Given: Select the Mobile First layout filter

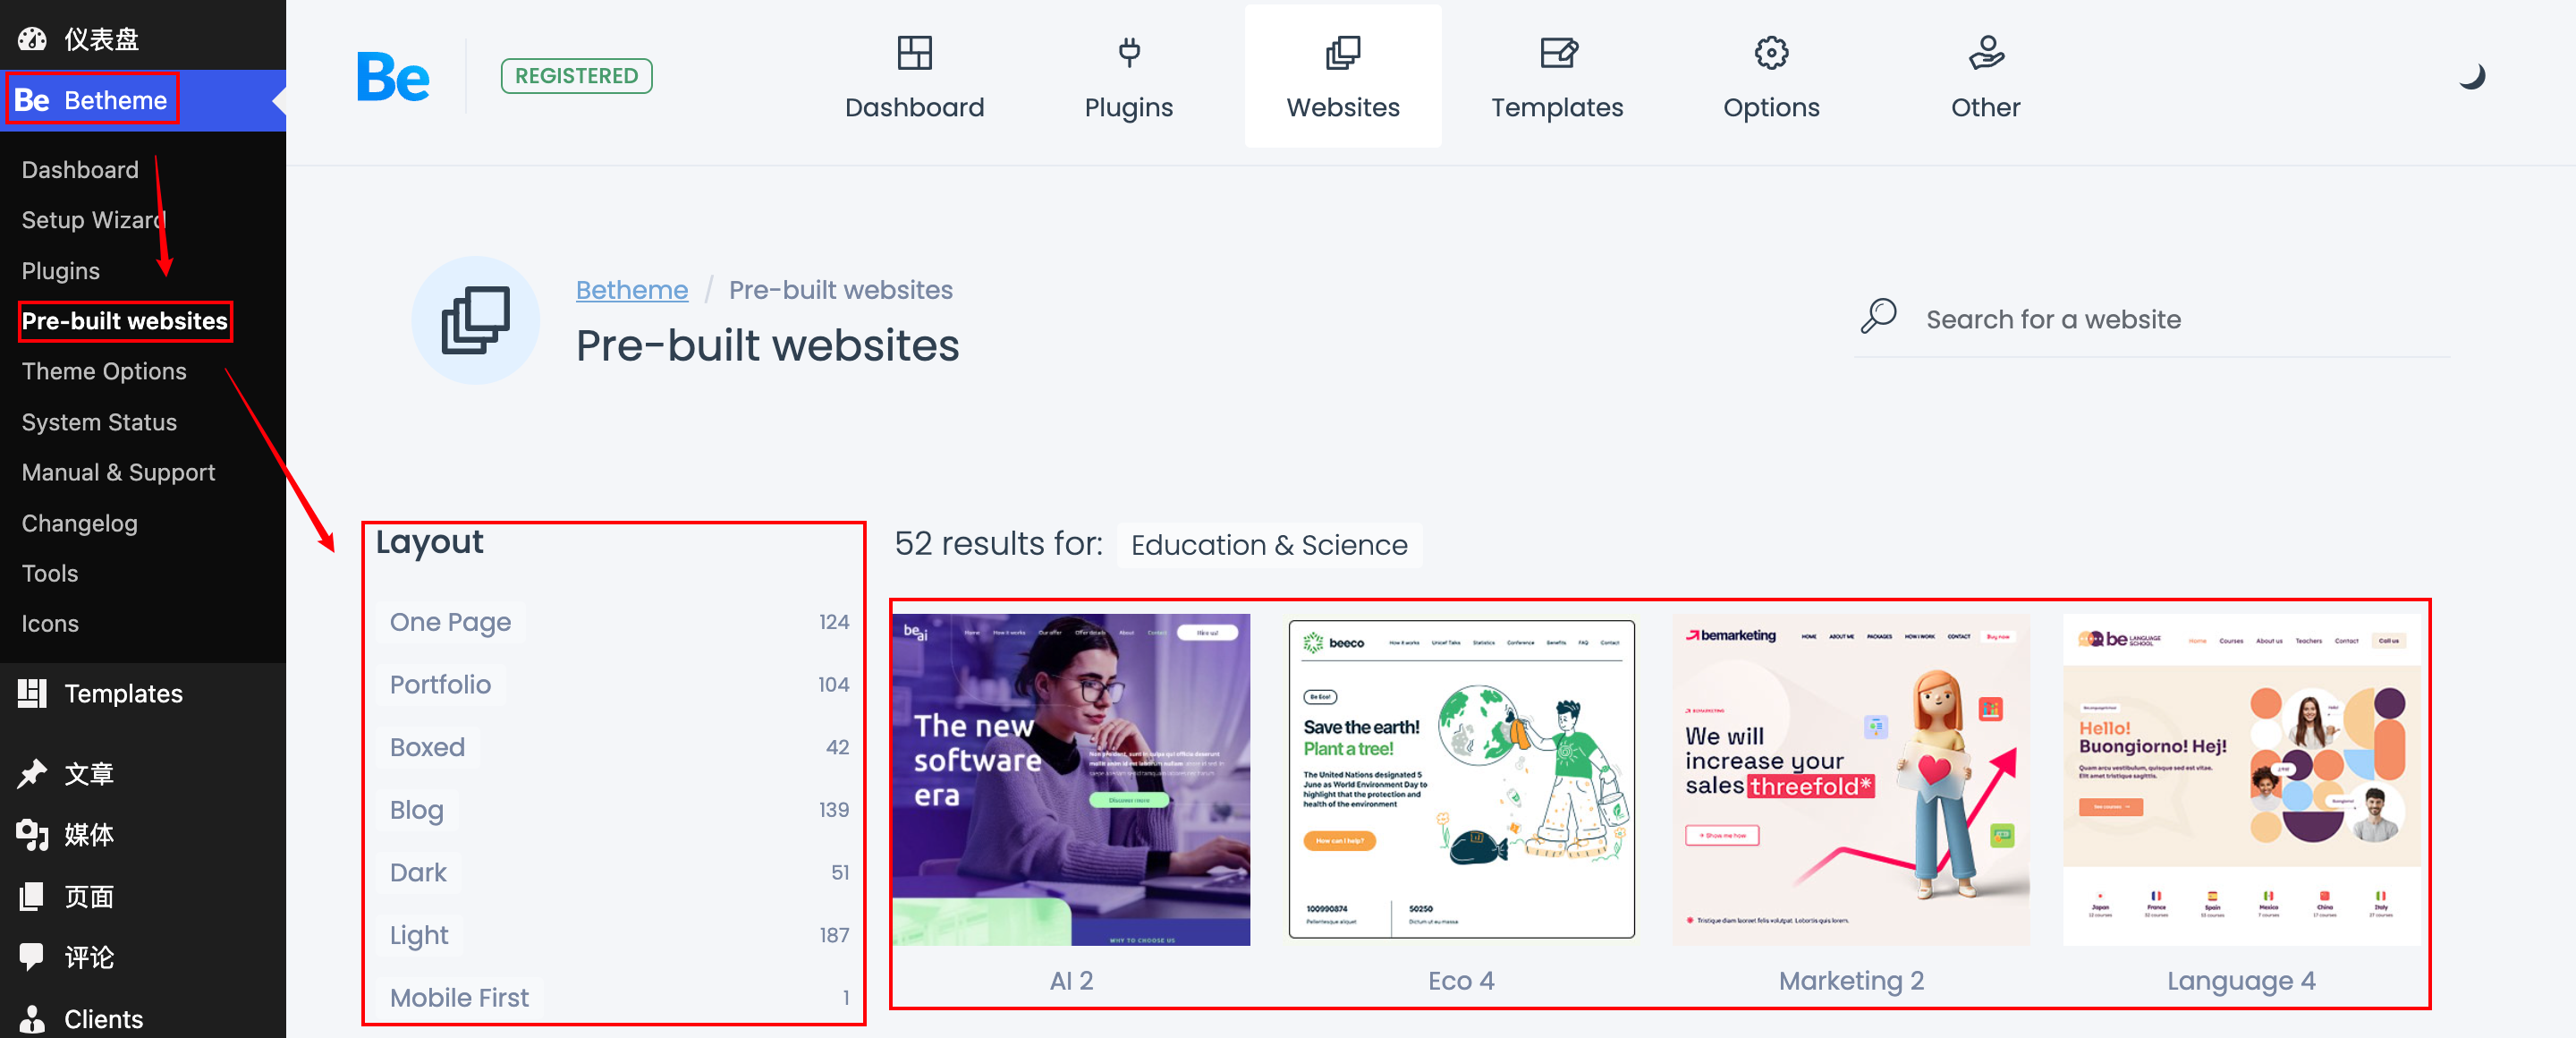Looking at the screenshot, I should point(457,997).
